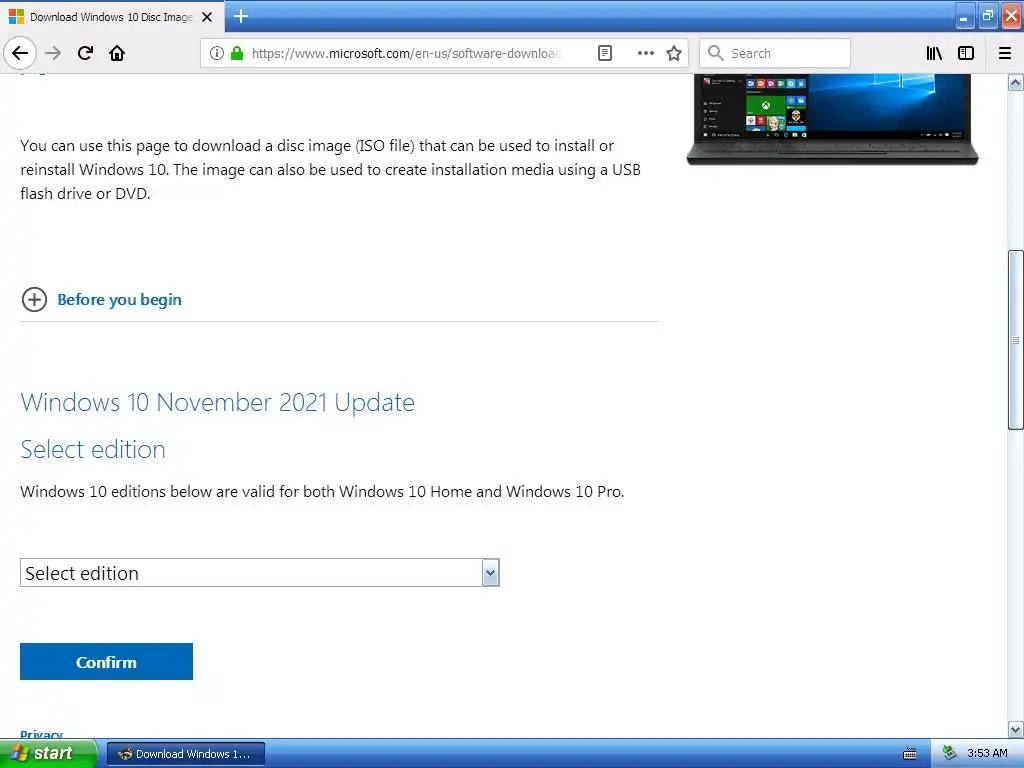Viewport: 1024px width, 768px height.
Task: Open the Windows XP start menu
Action: (47, 753)
